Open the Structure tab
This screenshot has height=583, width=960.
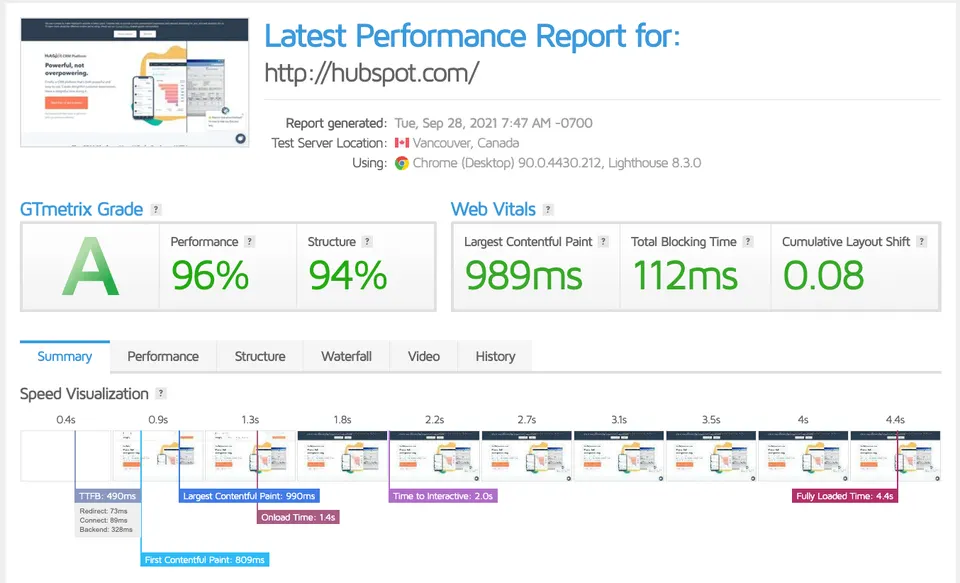point(260,356)
